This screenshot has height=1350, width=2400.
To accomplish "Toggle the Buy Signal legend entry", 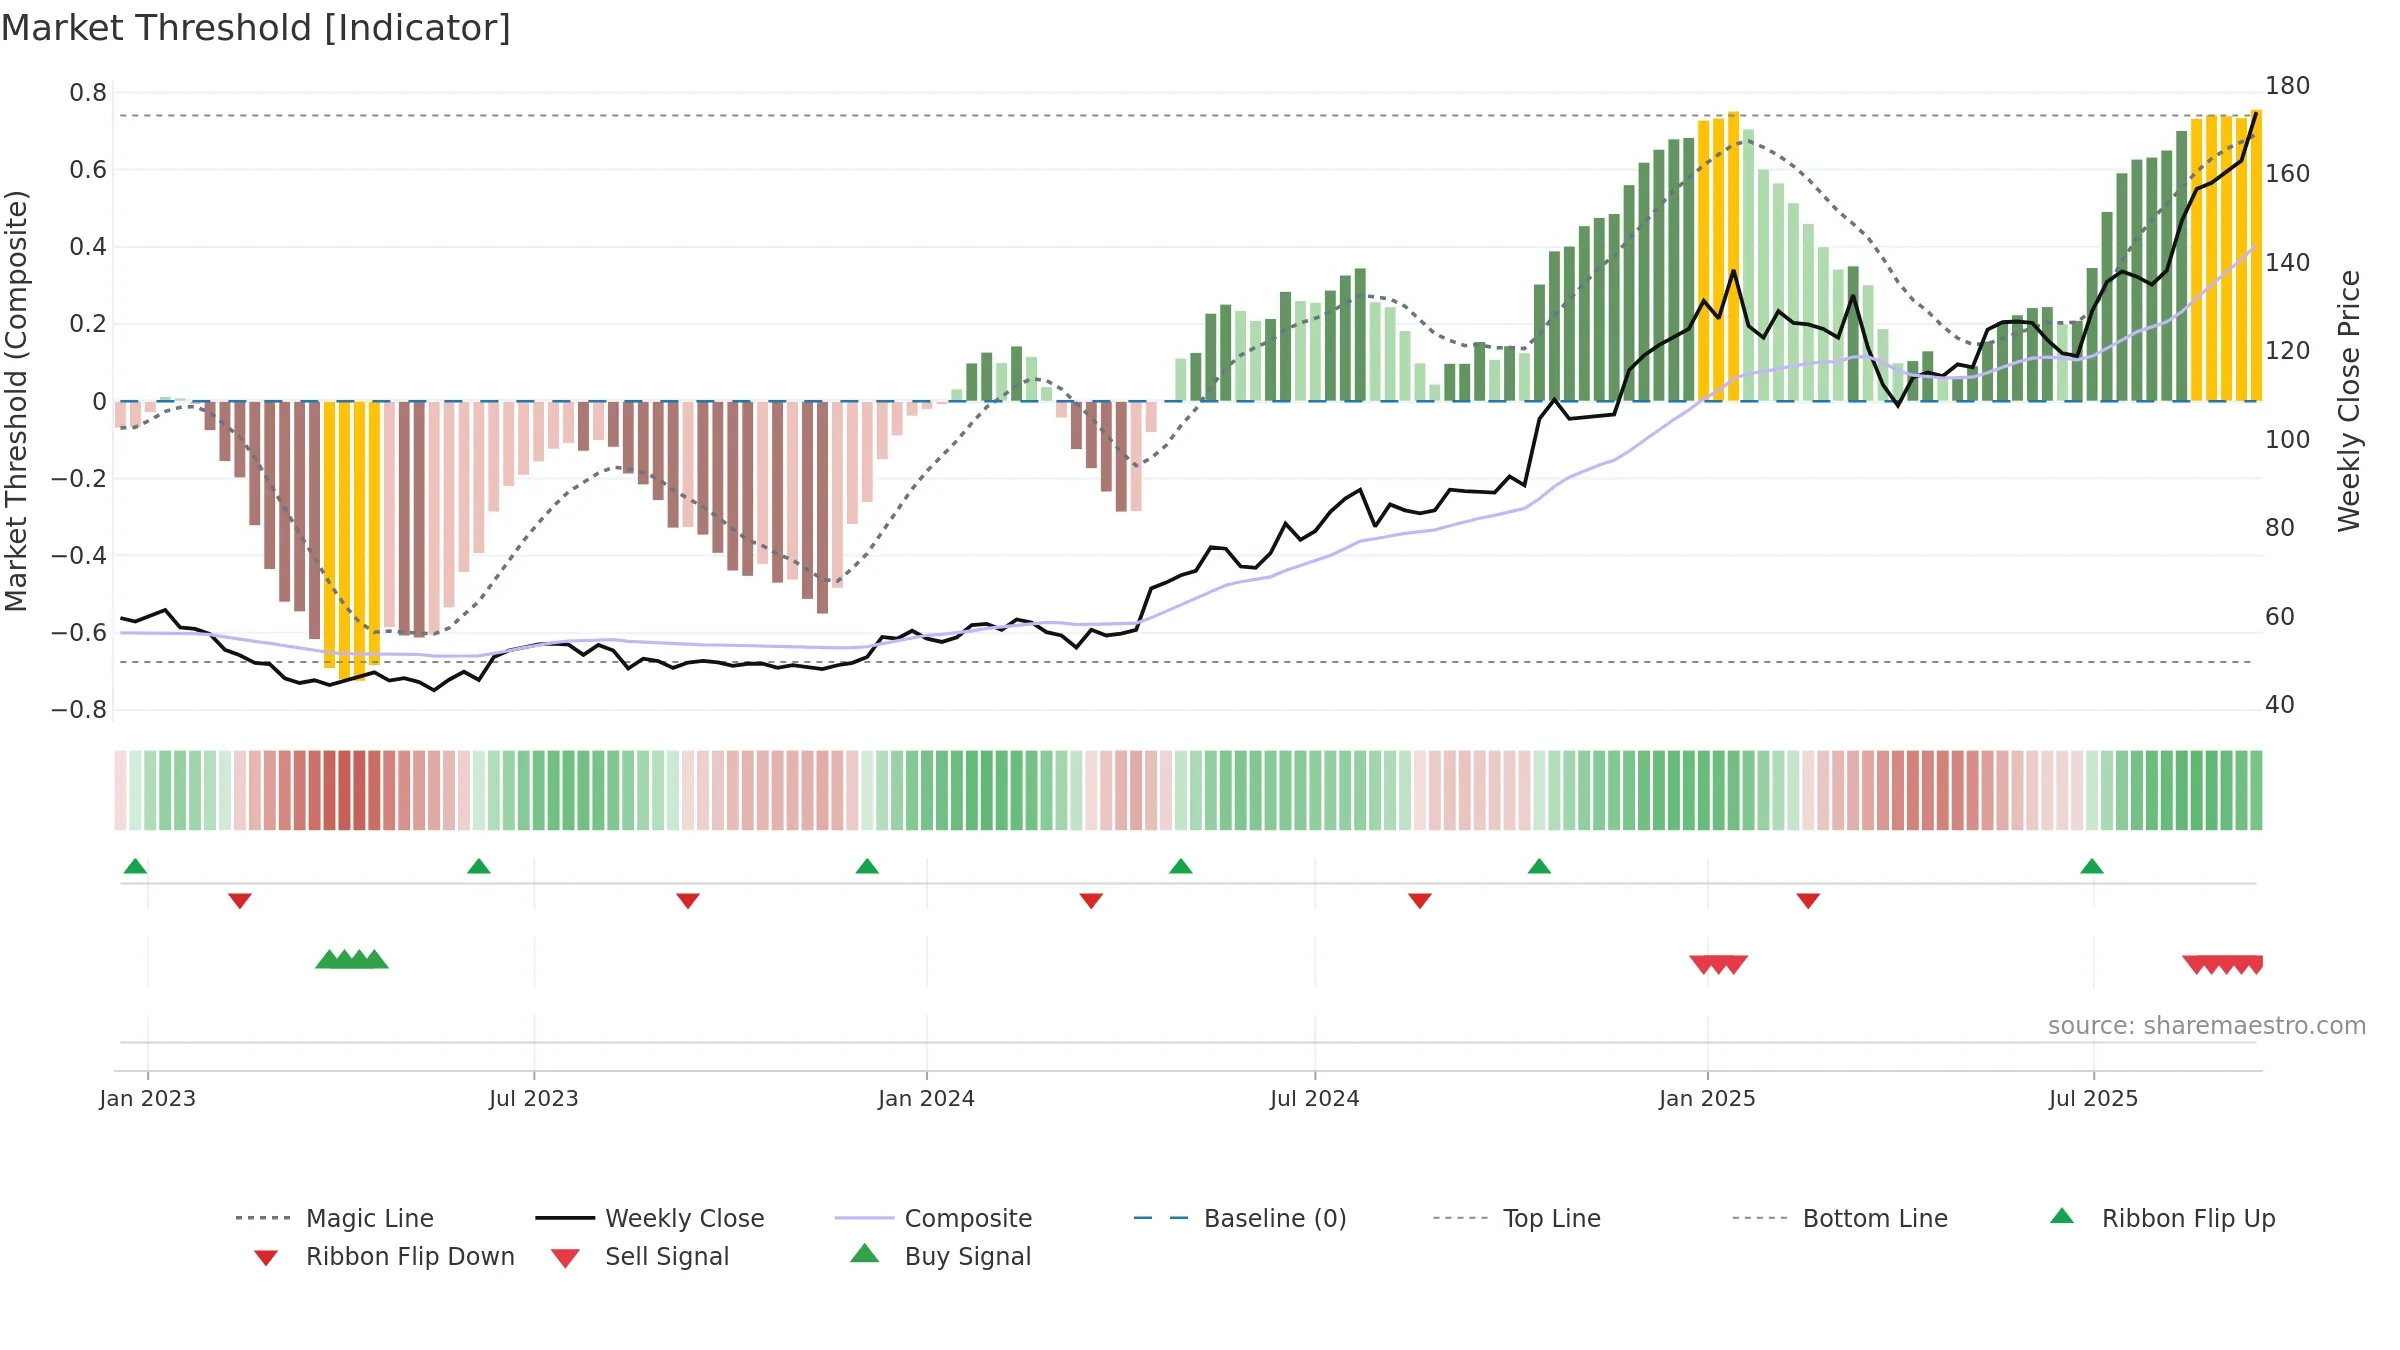I will 940,1256.
